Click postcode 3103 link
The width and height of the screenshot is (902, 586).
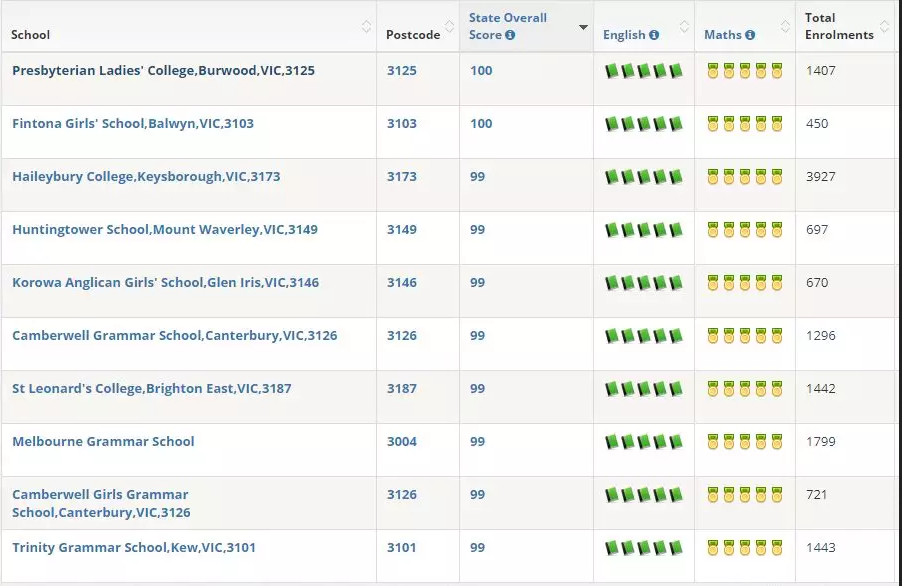[402, 124]
